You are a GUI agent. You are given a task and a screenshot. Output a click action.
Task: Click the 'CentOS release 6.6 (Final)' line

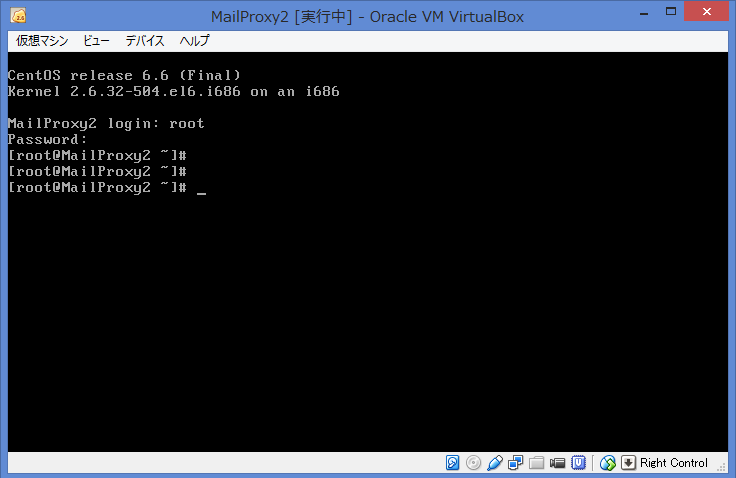pyautogui.click(x=124, y=75)
